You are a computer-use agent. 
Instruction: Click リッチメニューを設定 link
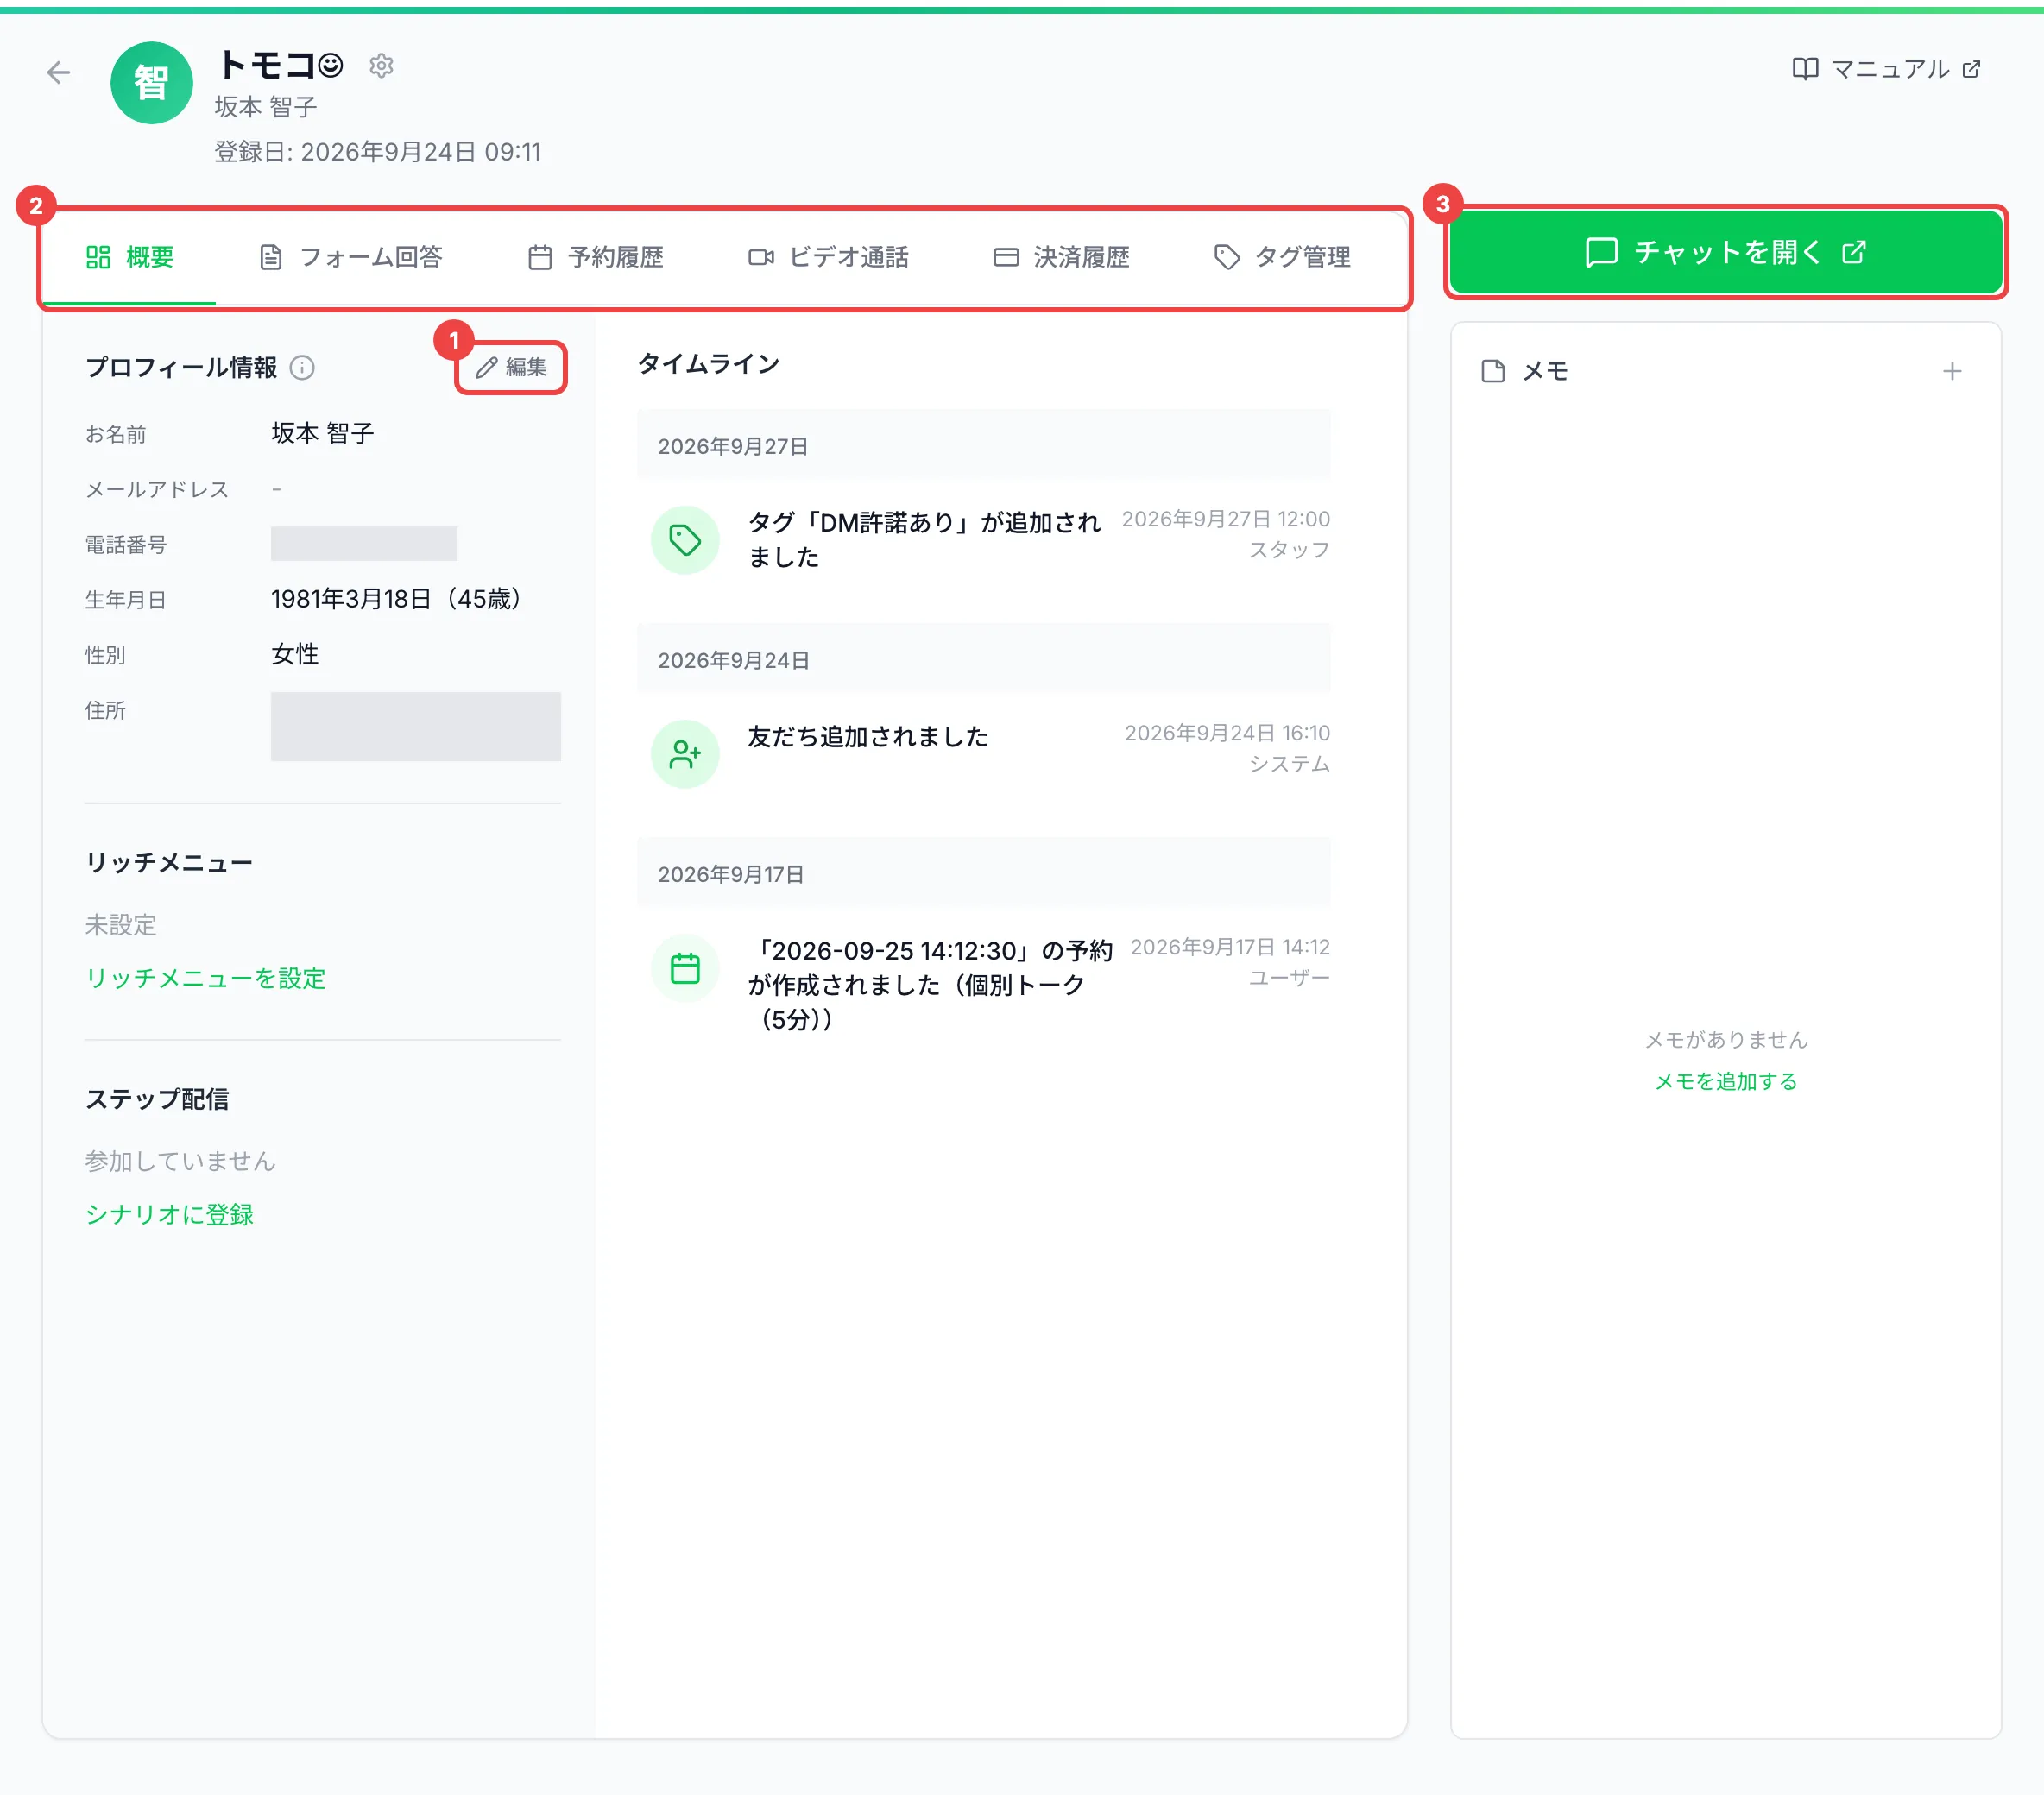click(205, 978)
